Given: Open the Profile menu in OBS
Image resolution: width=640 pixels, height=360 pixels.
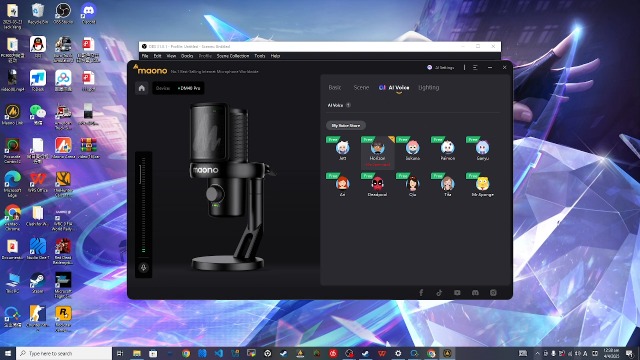Looking at the screenshot, I should point(205,56).
